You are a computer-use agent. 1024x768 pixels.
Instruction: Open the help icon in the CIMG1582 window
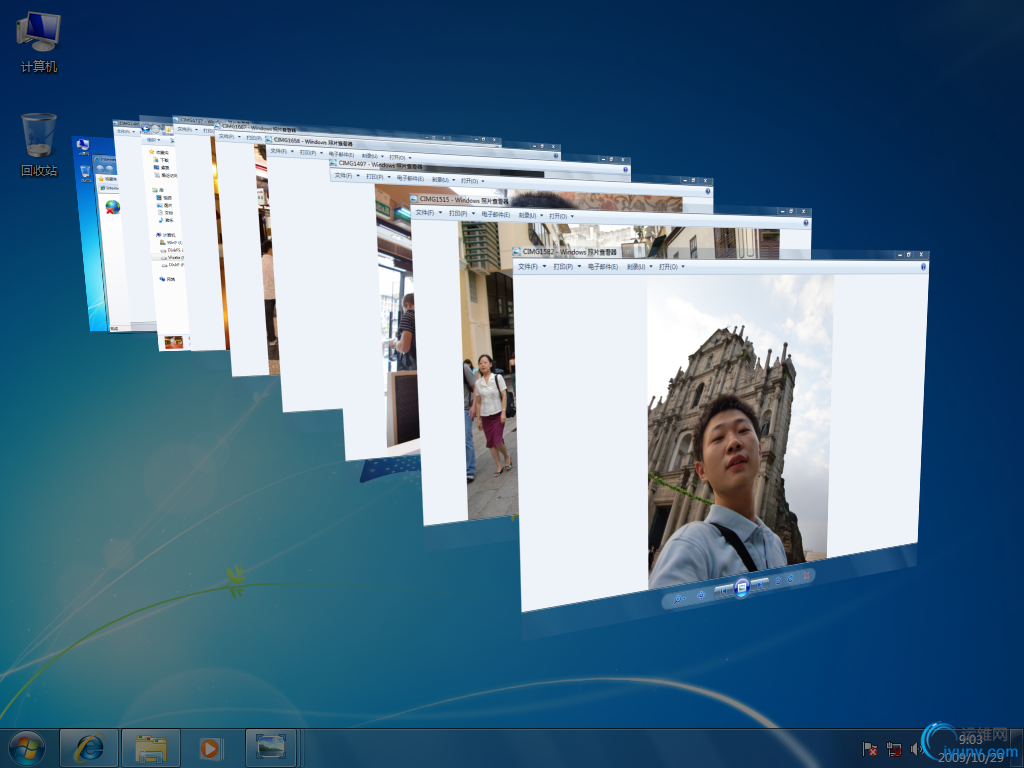(923, 267)
